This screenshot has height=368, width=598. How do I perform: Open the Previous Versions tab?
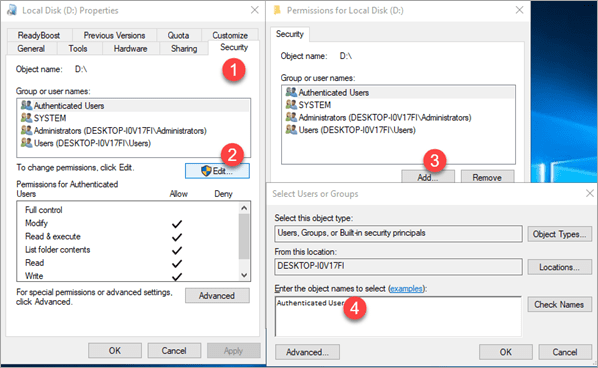point(114,35)
